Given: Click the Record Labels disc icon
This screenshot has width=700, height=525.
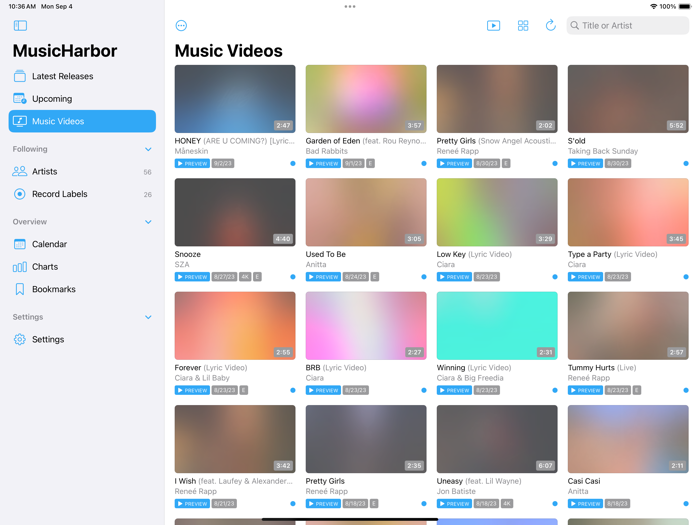Looking at the screenshot, I should coord(20,194).
